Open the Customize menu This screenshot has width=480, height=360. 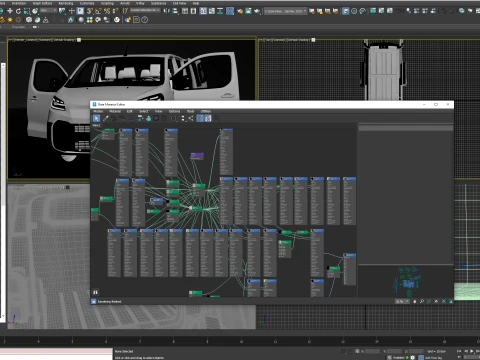click(87, 3)
